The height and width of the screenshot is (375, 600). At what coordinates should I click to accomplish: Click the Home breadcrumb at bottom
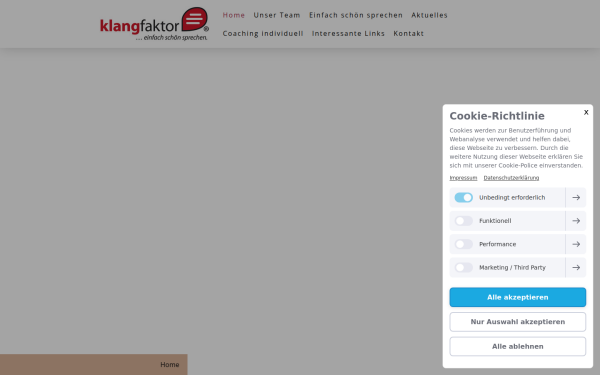click(x=170, y=365)
